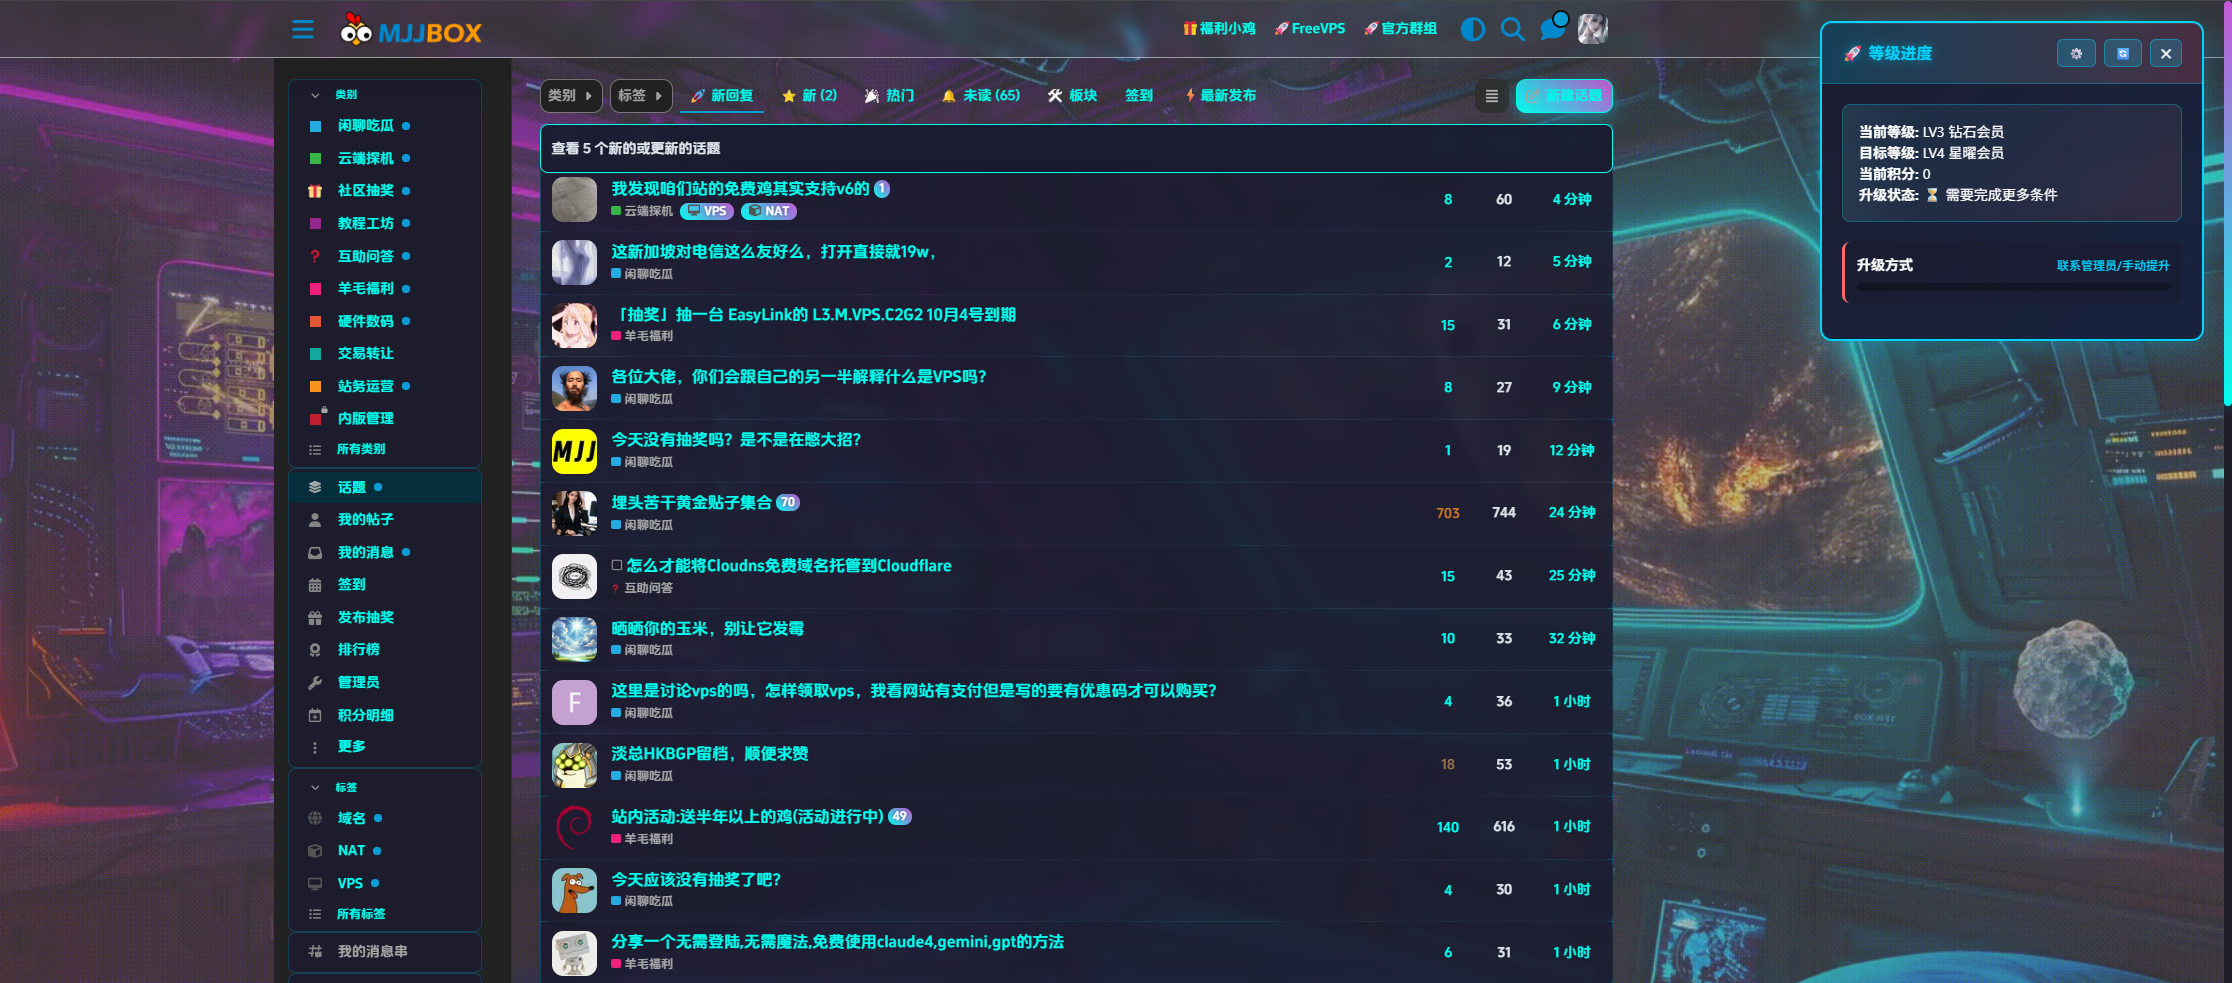The width and height of the screenshot is (2232, 983).
Task: Refresh the level progress panel
Action: 2123,54
